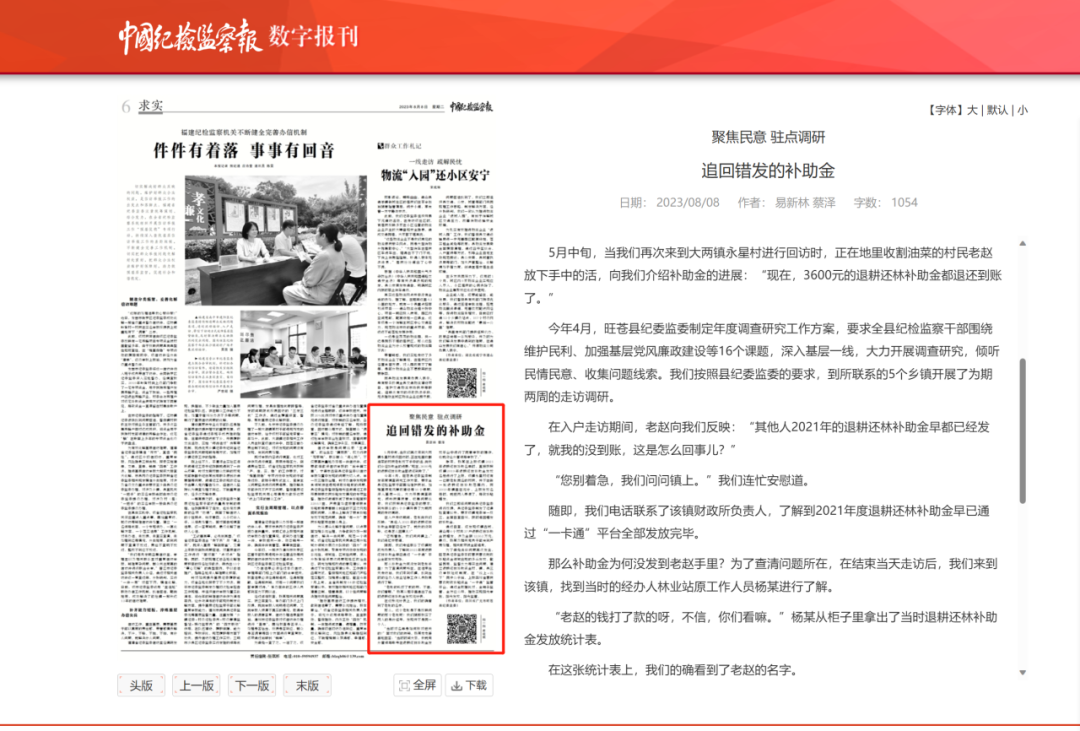The width and height of the screenshot is (1080, 731).
Task: Click the QR code under the 追回错发的补助金 article
Action: coord(461,628)
